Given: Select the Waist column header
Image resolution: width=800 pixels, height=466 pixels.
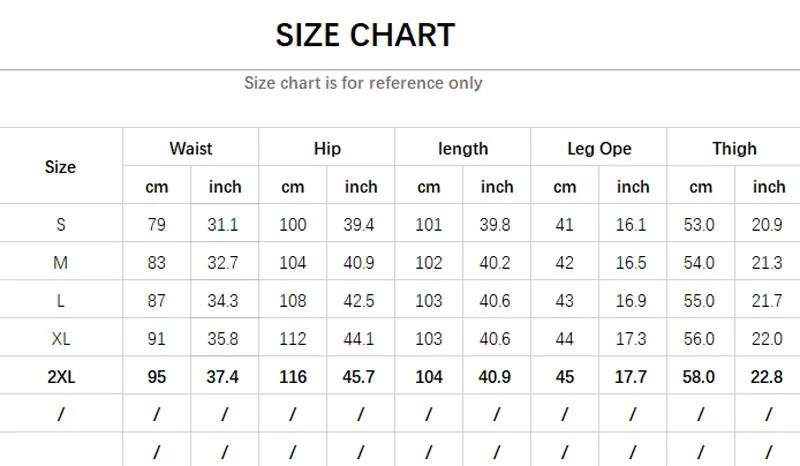Looking at the screenshot, I should pos(190,149).
